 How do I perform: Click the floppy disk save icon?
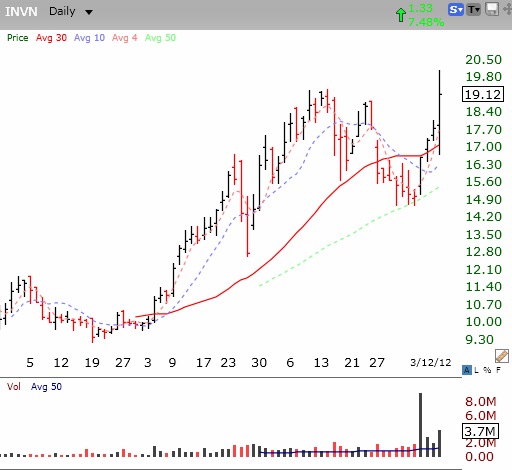pyautogui.click(x=492, y=9)
